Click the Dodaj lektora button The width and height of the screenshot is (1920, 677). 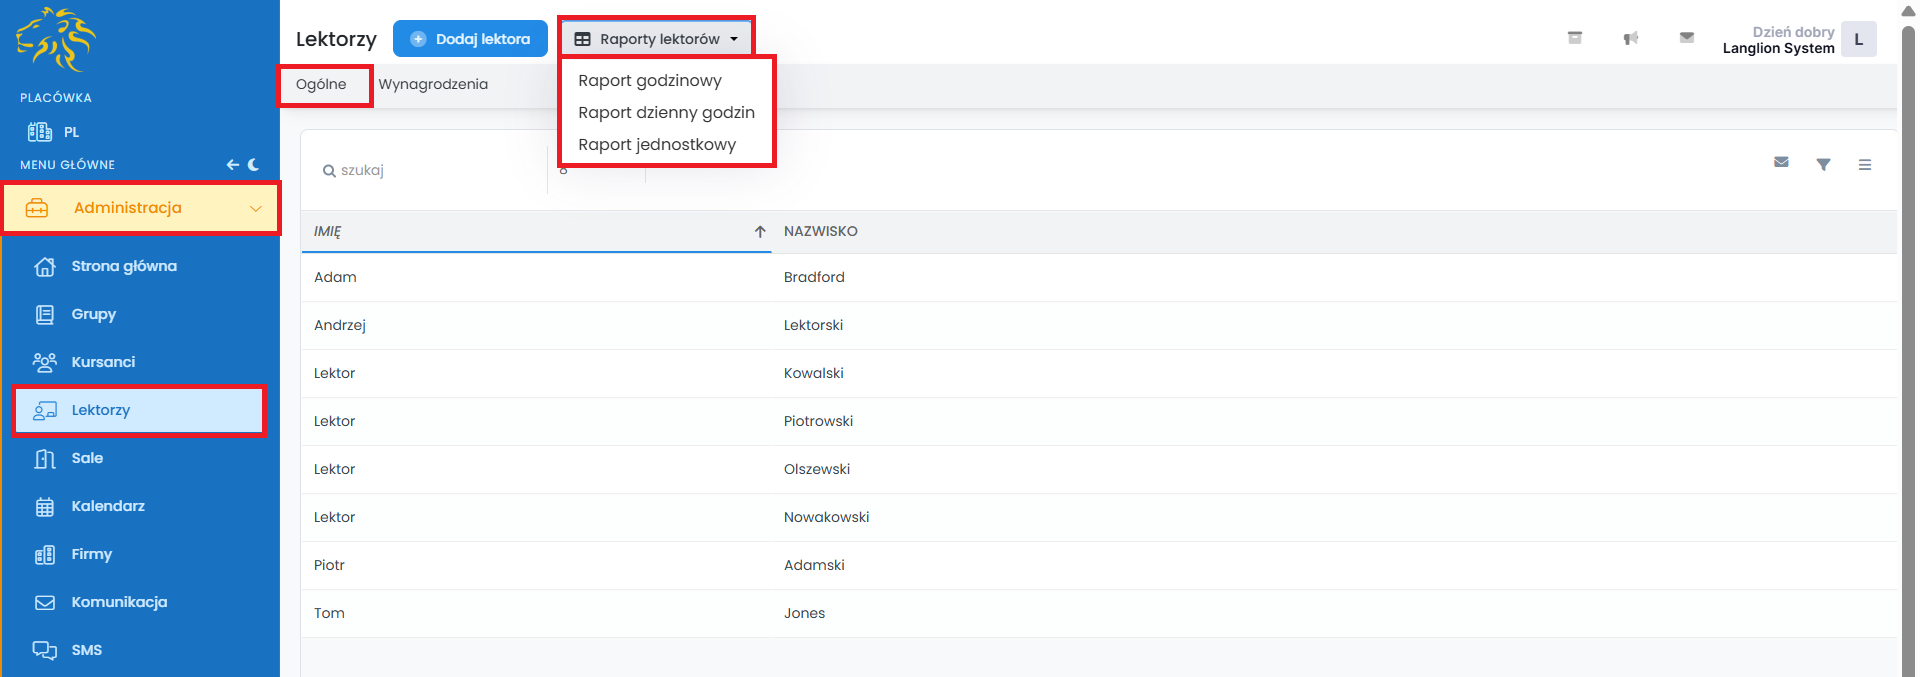tap(470, 39)
